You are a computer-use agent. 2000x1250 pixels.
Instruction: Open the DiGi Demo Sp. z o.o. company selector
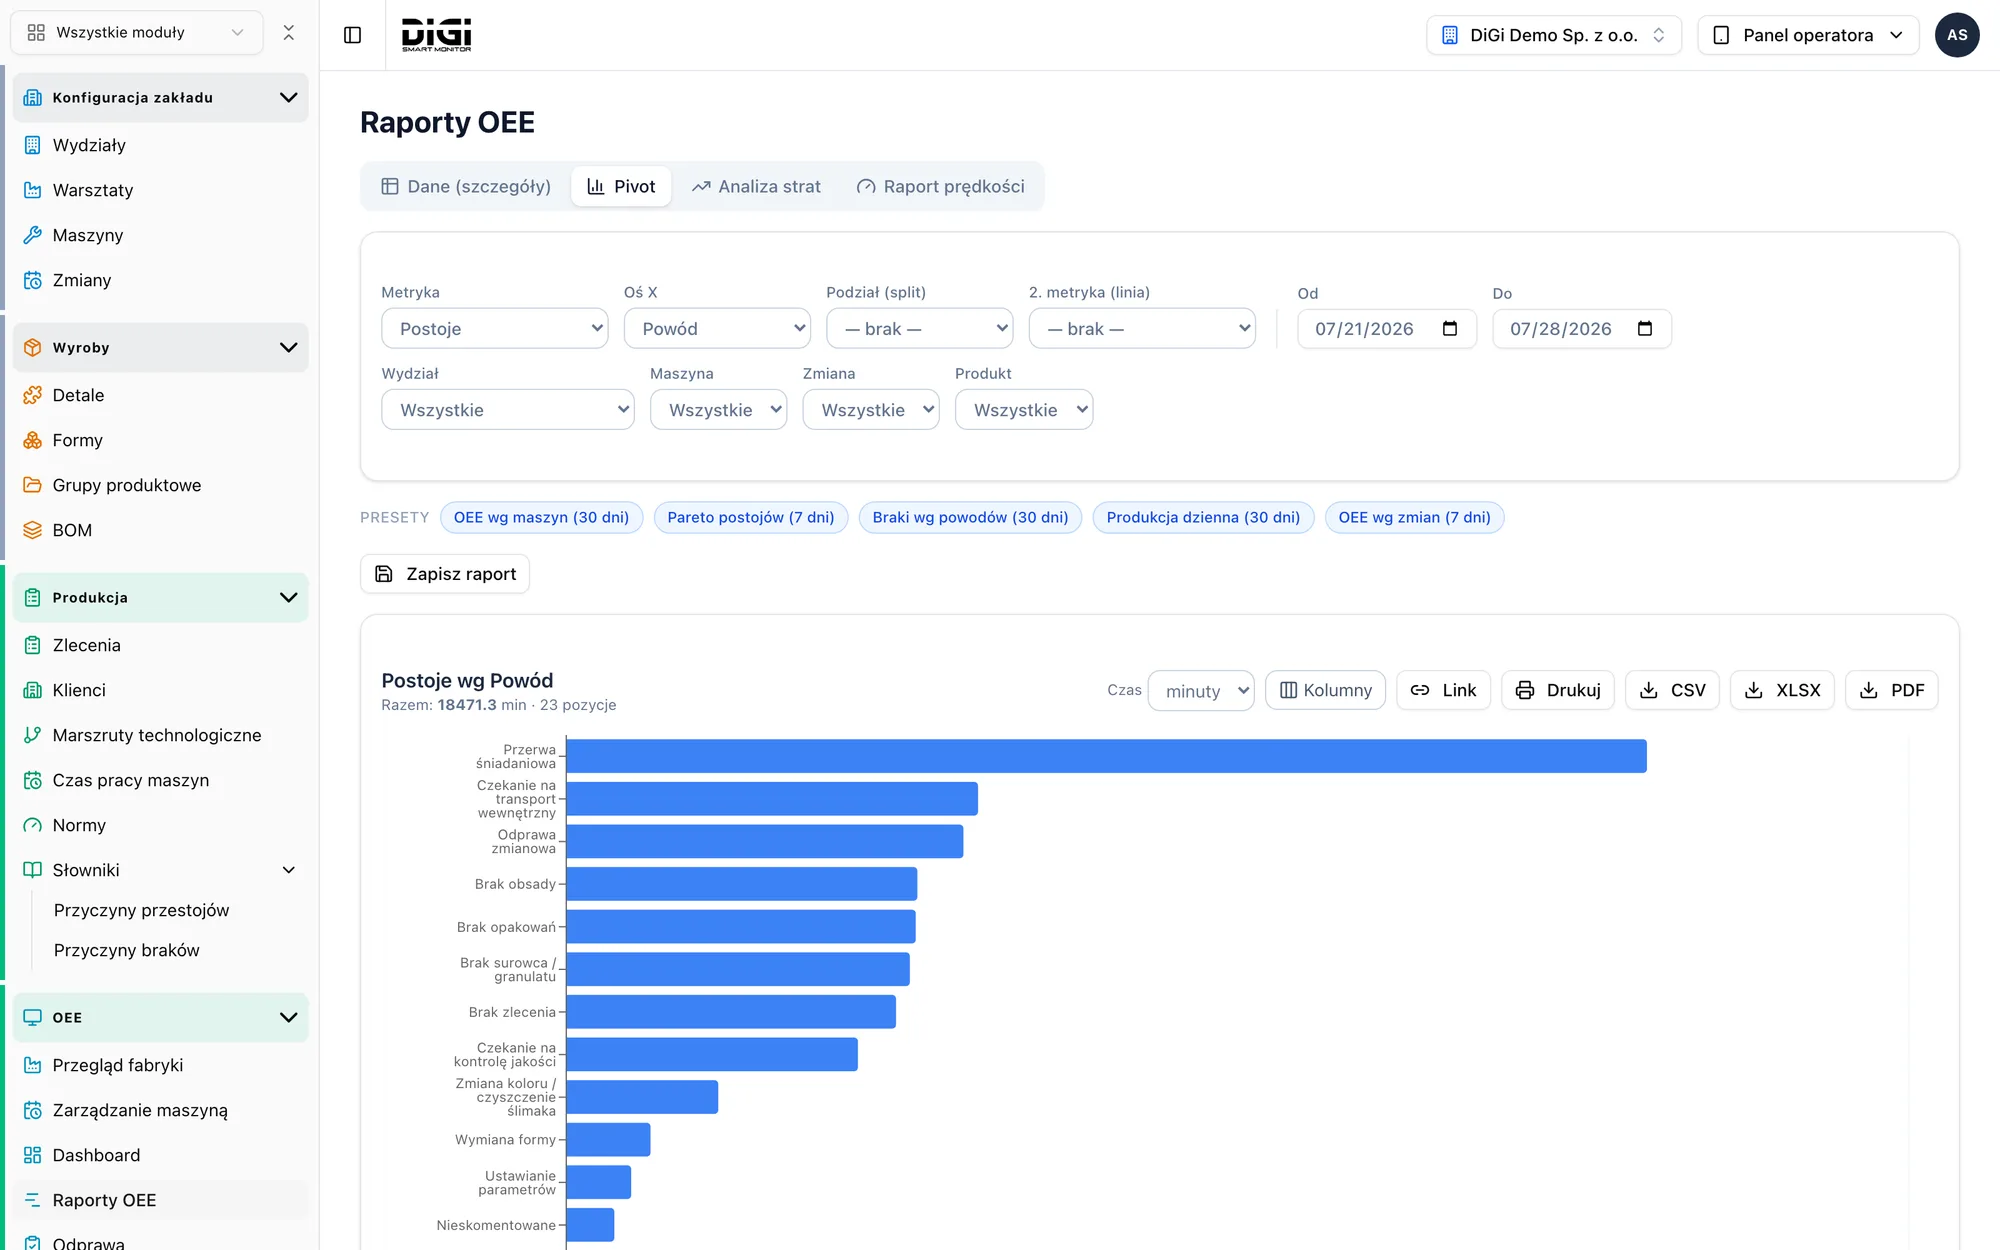1554,35
